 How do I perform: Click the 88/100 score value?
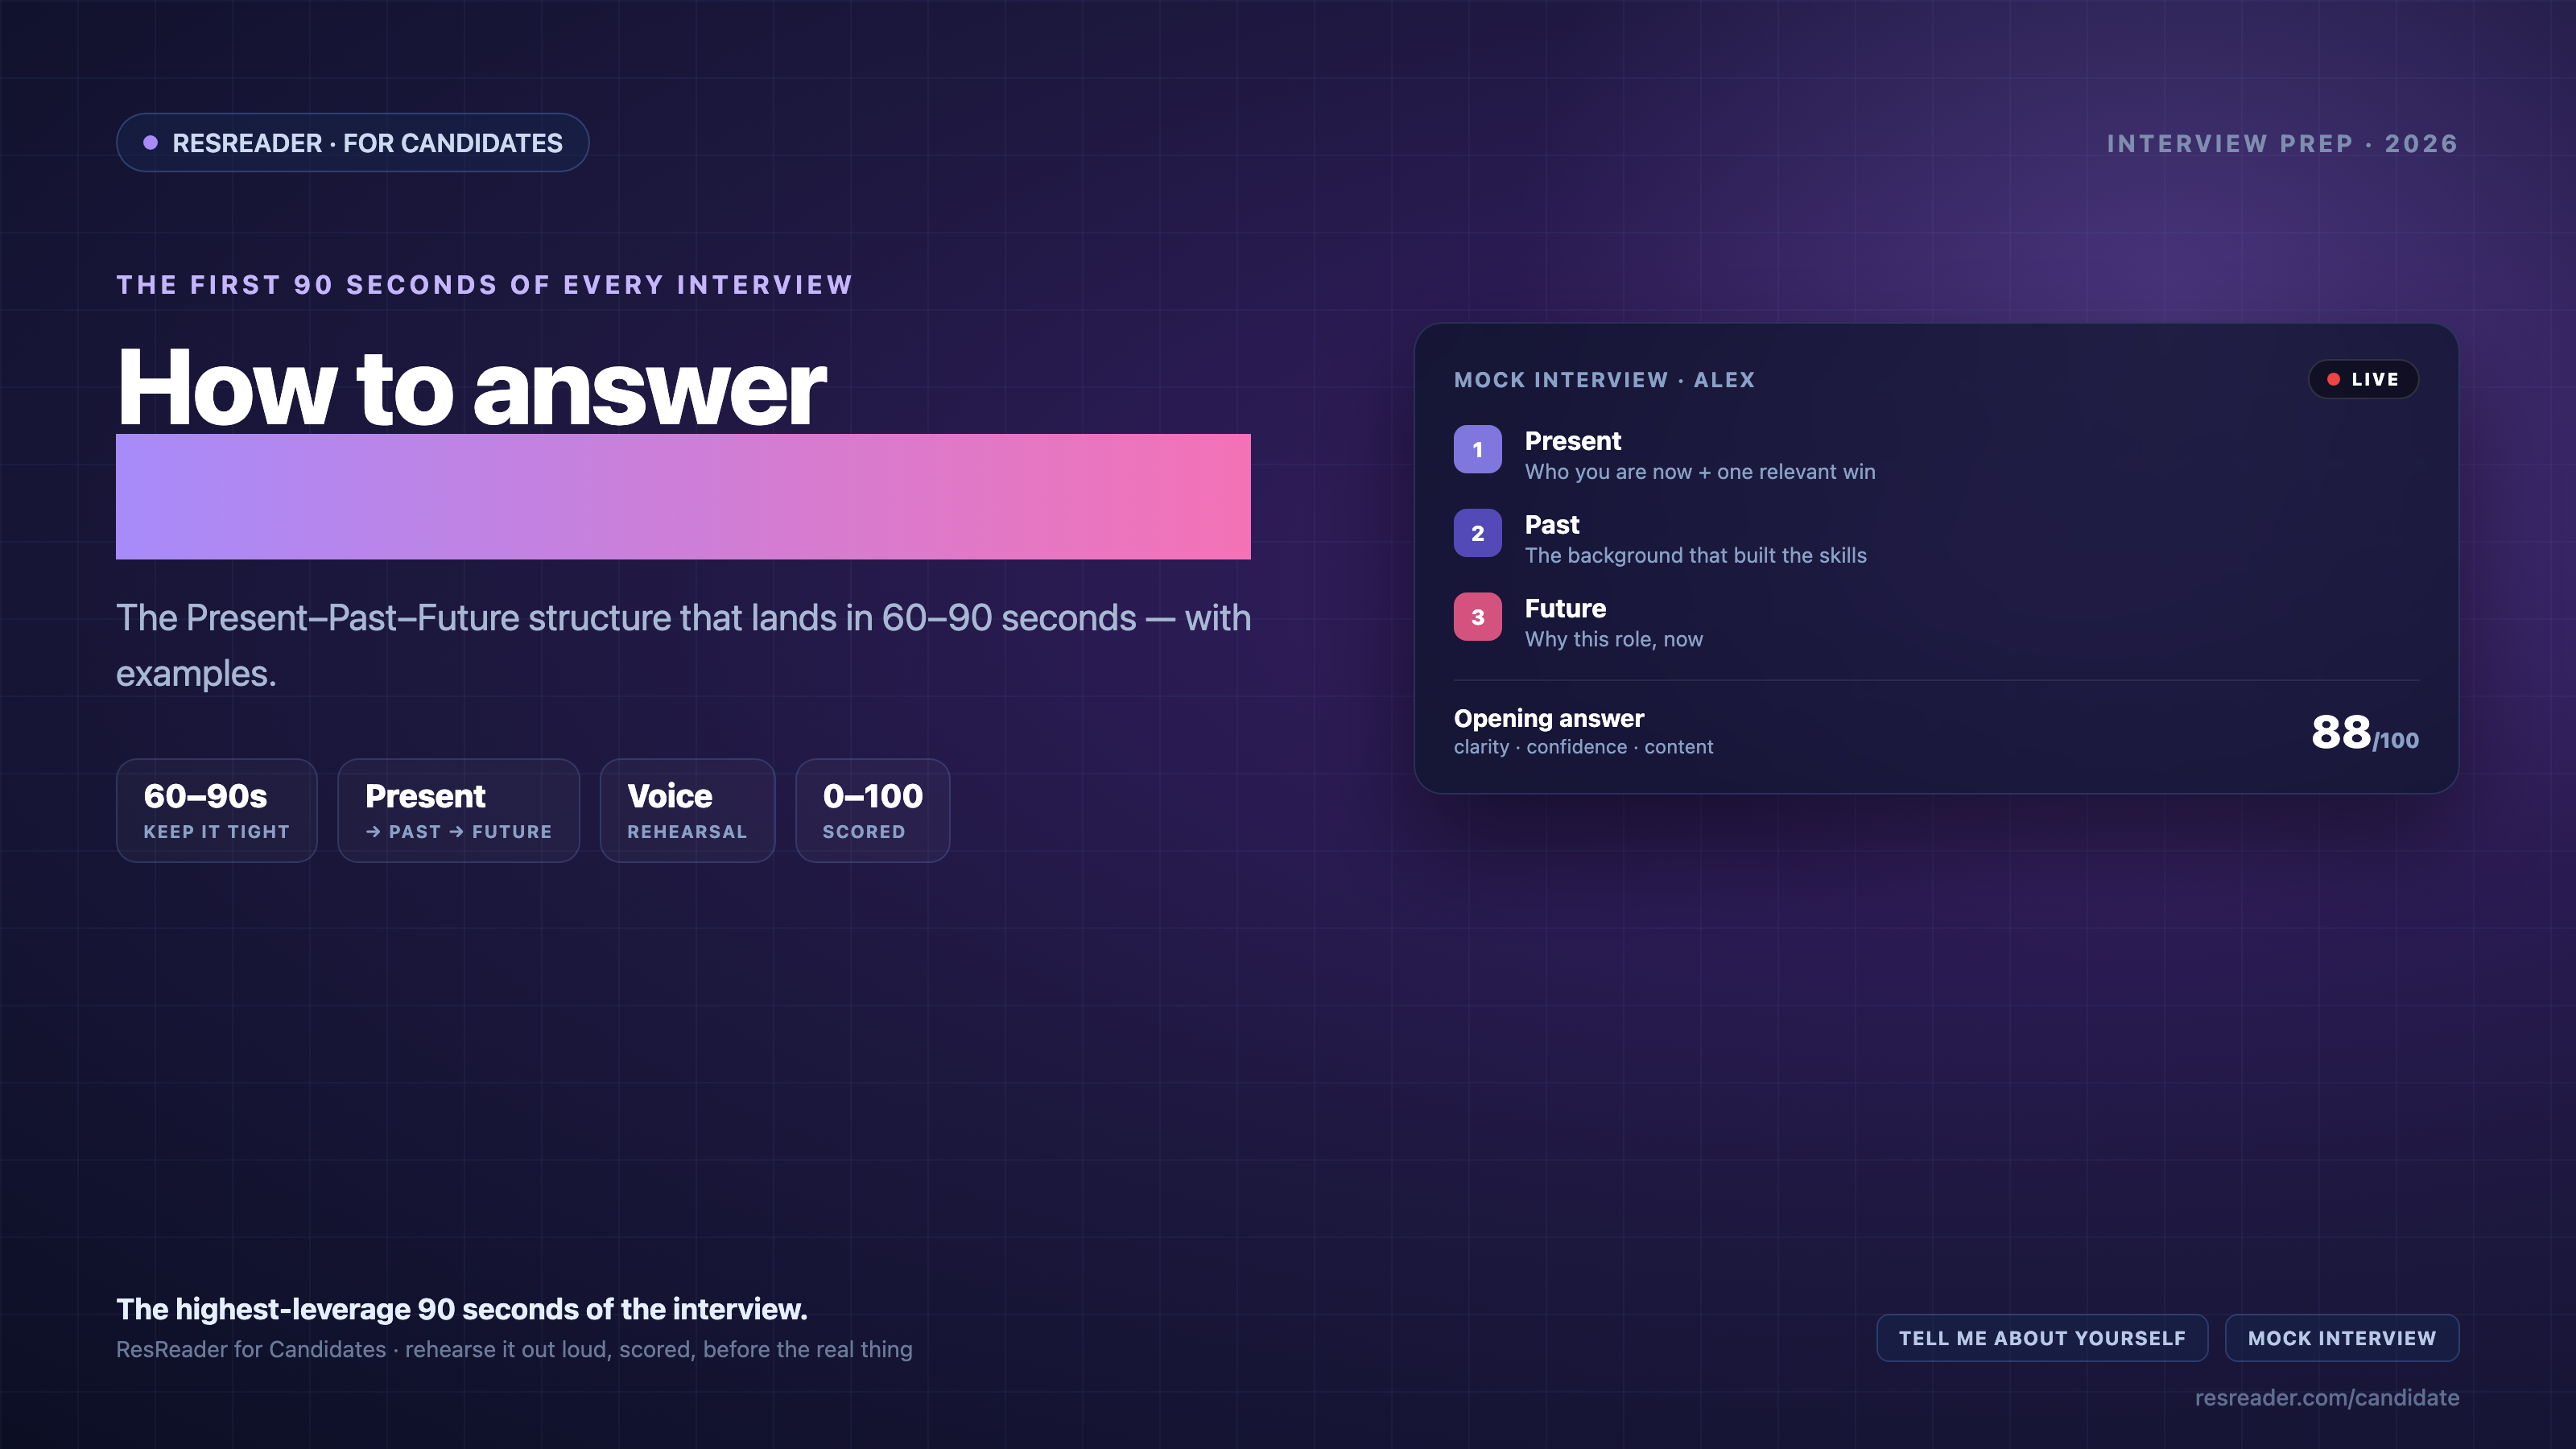click(2364, 733)
